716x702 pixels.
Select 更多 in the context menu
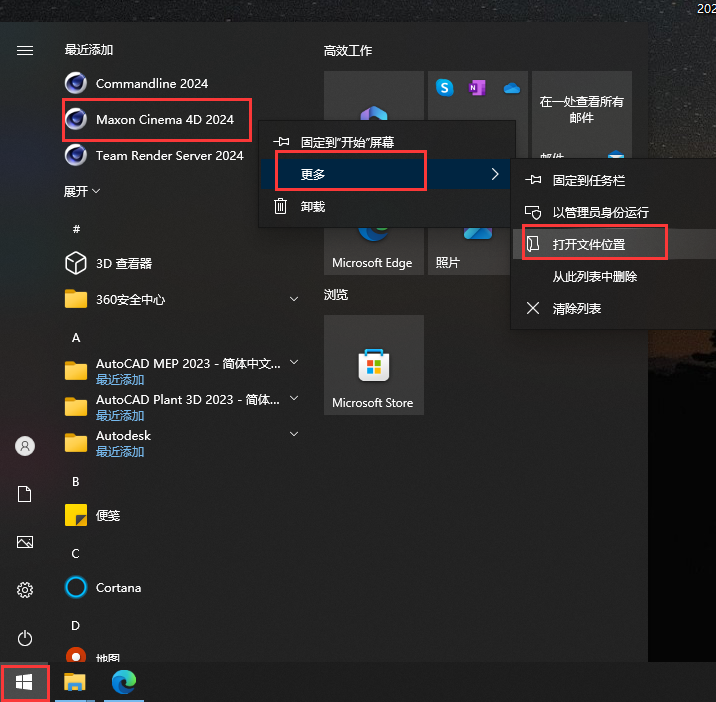coord(385,174)
